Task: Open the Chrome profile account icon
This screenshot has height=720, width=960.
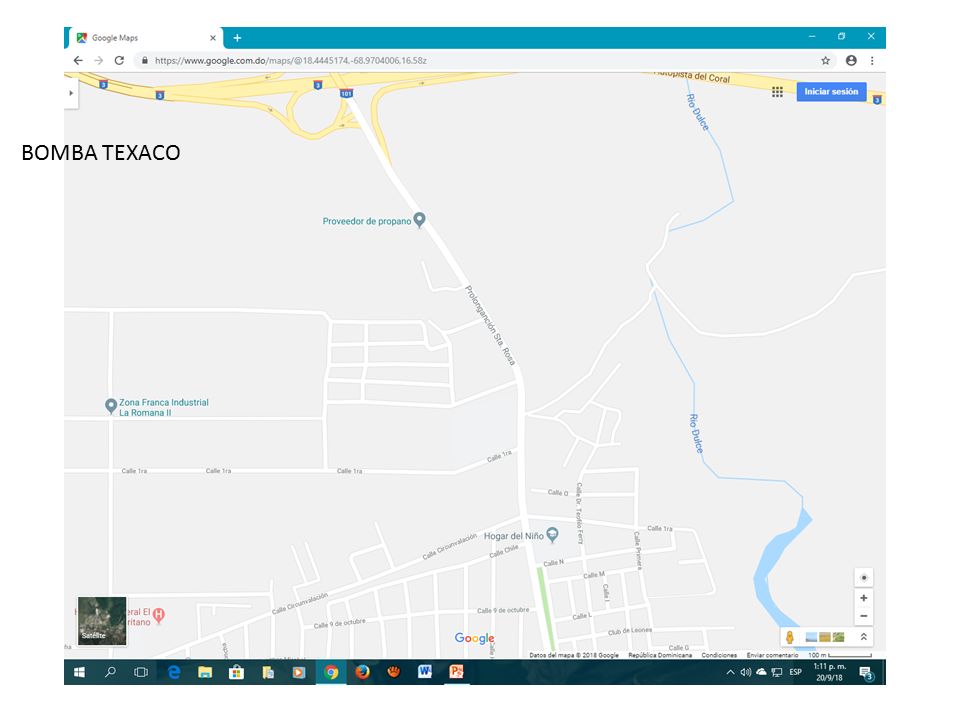Action: click(x=851, y=61)
